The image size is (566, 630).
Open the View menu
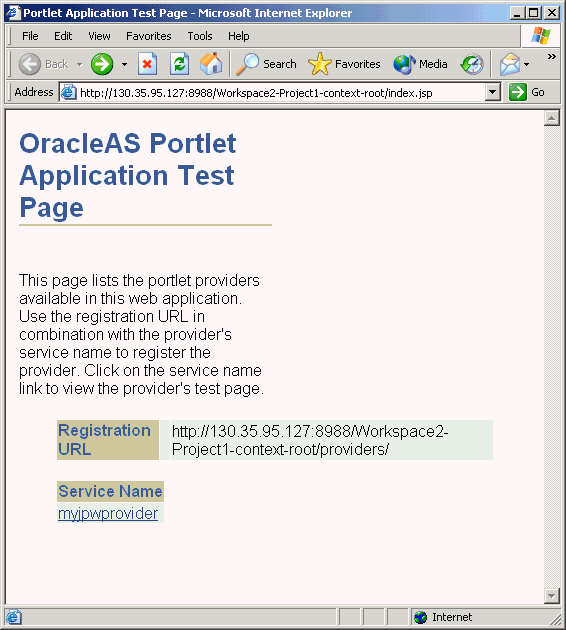tap(99, 36)
